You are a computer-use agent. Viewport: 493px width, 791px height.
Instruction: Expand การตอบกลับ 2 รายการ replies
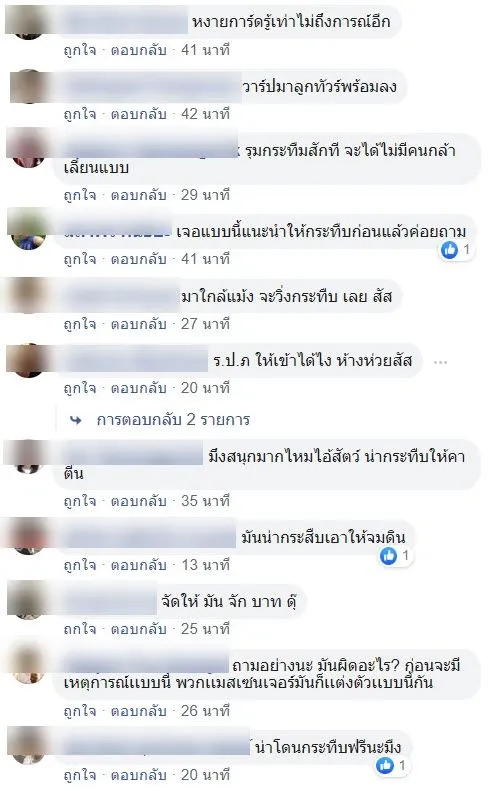click(173, 420)
